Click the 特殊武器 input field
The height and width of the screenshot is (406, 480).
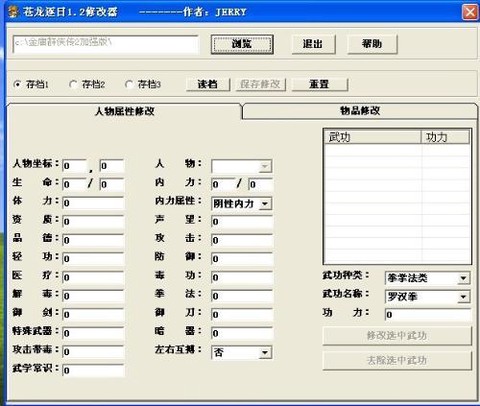(x=93, y=333)
